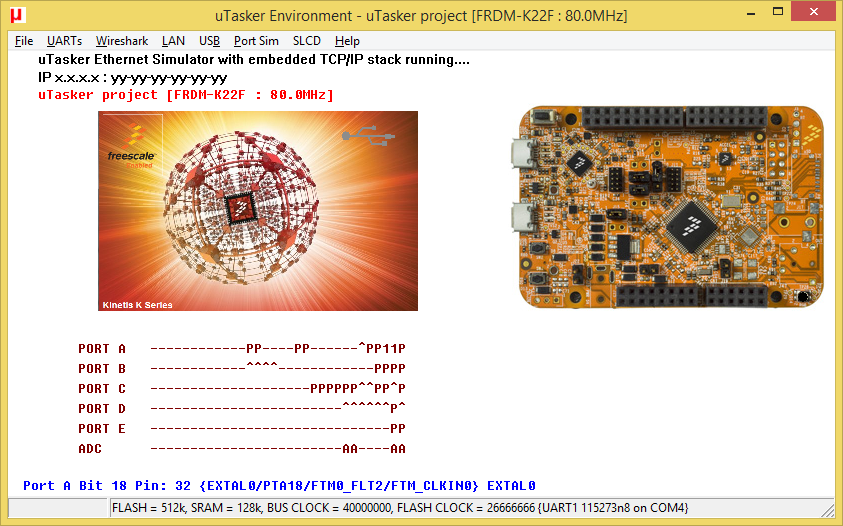Click the Freescale logo printed on board corner
Image resolution: width=843 pixels, height=526 pixels.
pyautogui.click(x=812, y=134)
